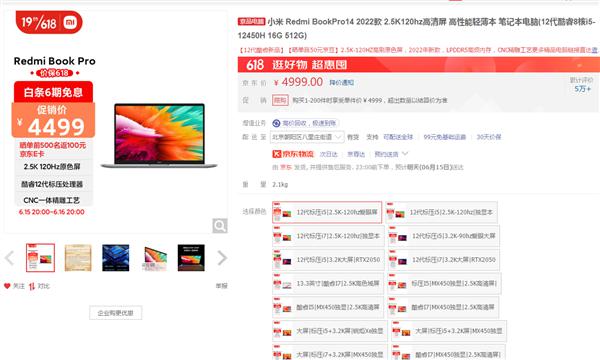Choose variant 标压i5|MX450独显|2.5K高清屏
The height and width of the screenshot is (360, 600).
tap(444, 283)
